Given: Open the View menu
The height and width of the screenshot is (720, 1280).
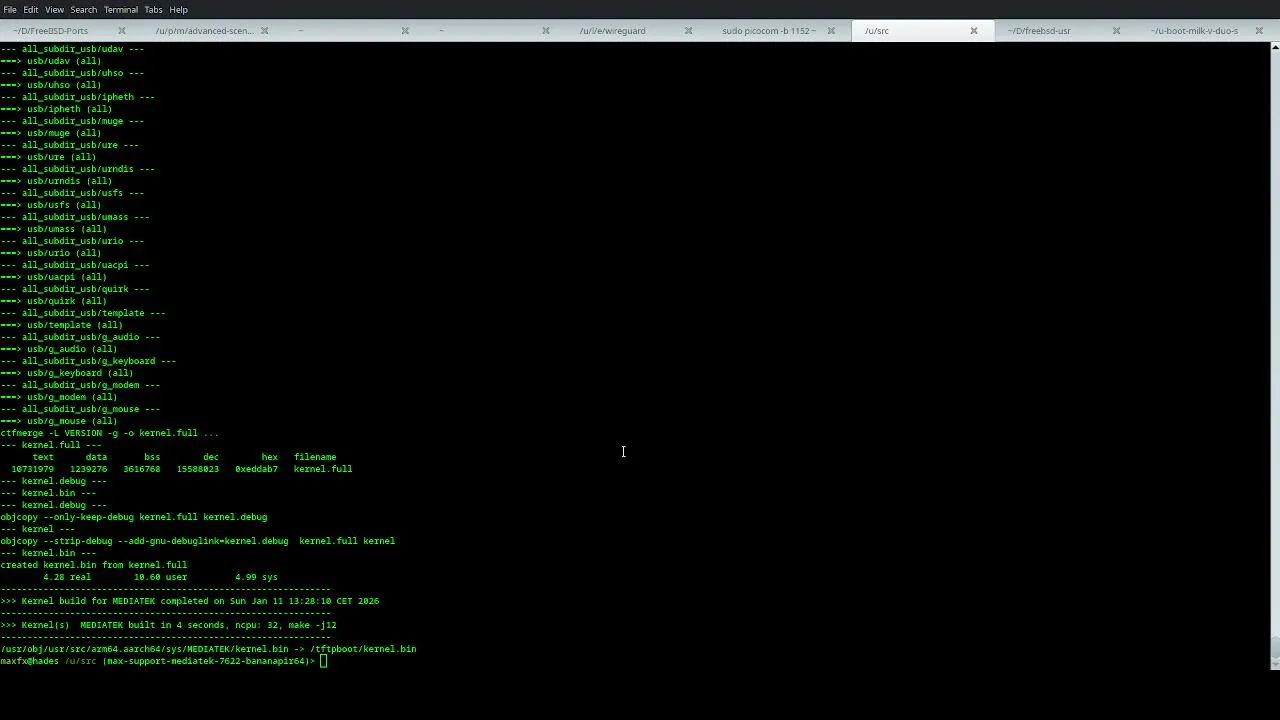Looking at the screenshot, I should point(54,9).
